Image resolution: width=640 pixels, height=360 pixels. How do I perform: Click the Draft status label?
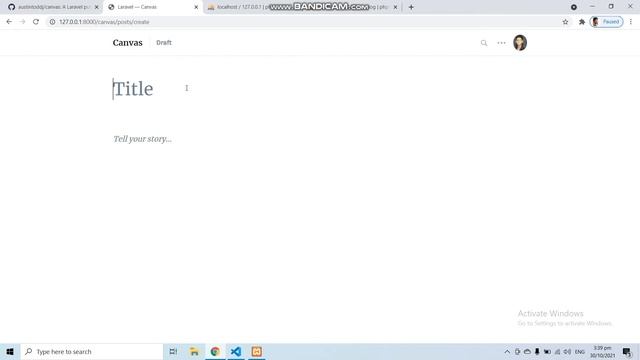tap(164, 42)
